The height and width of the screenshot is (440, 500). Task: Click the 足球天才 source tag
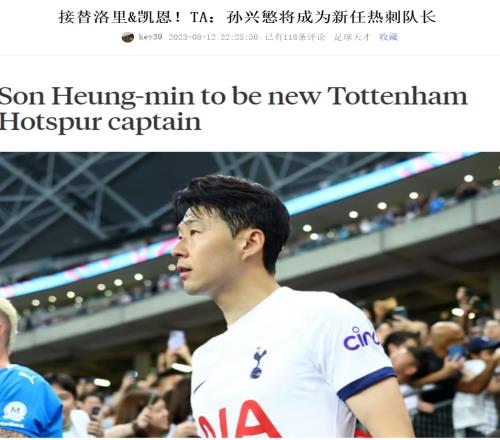(352, 37)
